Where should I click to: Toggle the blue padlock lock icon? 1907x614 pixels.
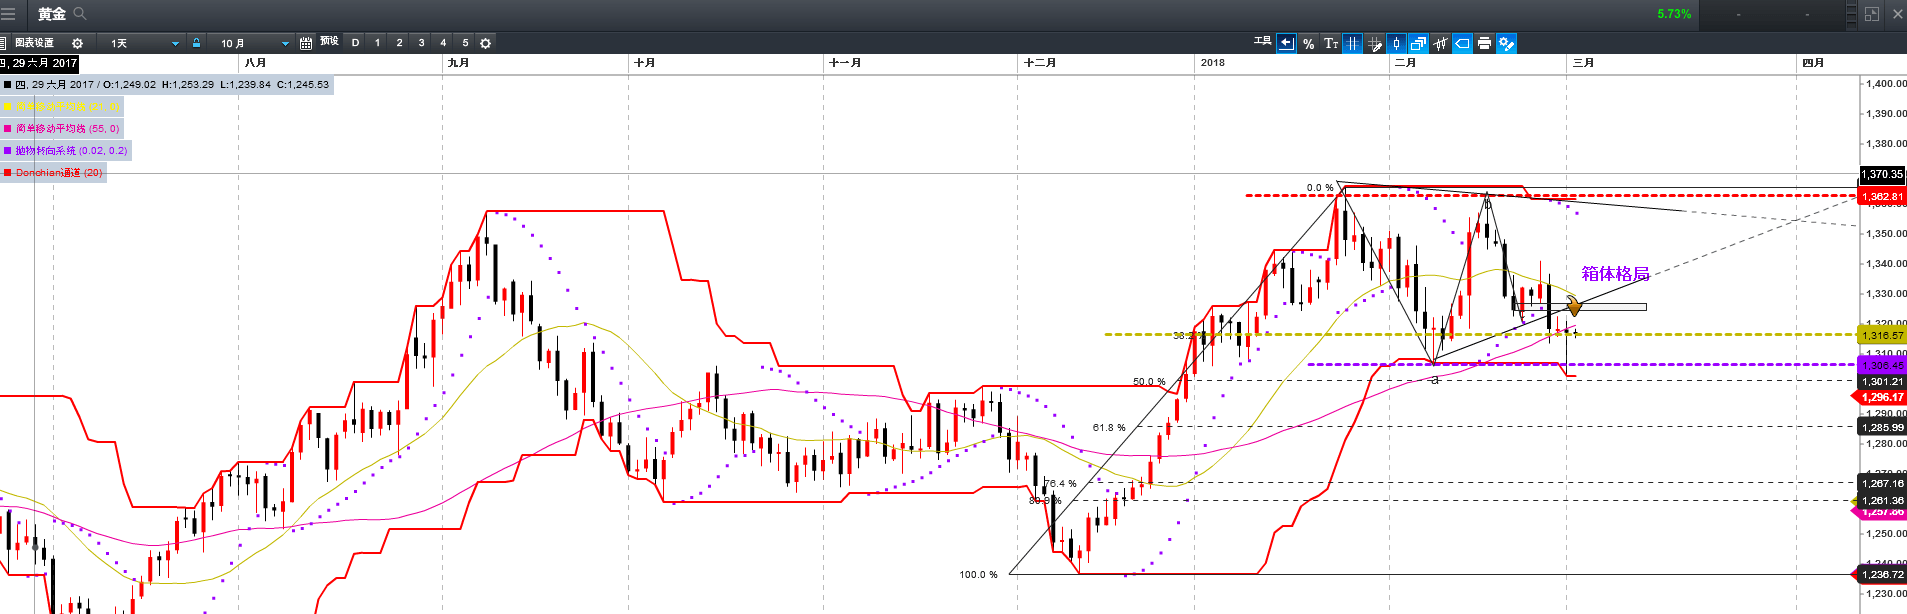[x=197, y=43]
